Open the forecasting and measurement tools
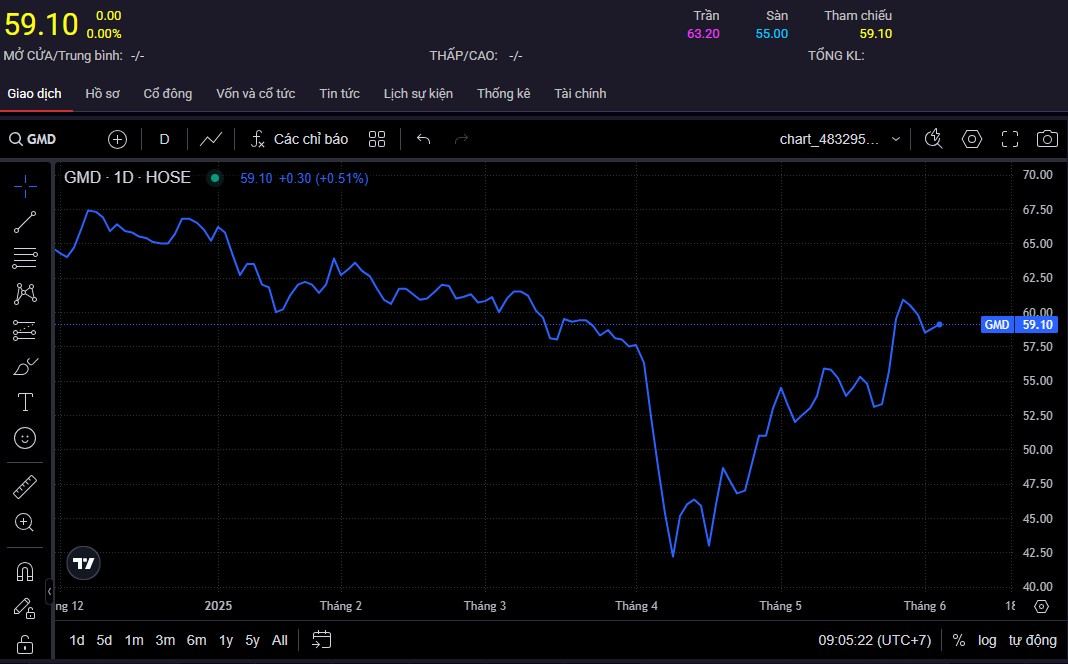Image resolution: width=1068 pixels, height=664 pixels. tap(25, 330)
